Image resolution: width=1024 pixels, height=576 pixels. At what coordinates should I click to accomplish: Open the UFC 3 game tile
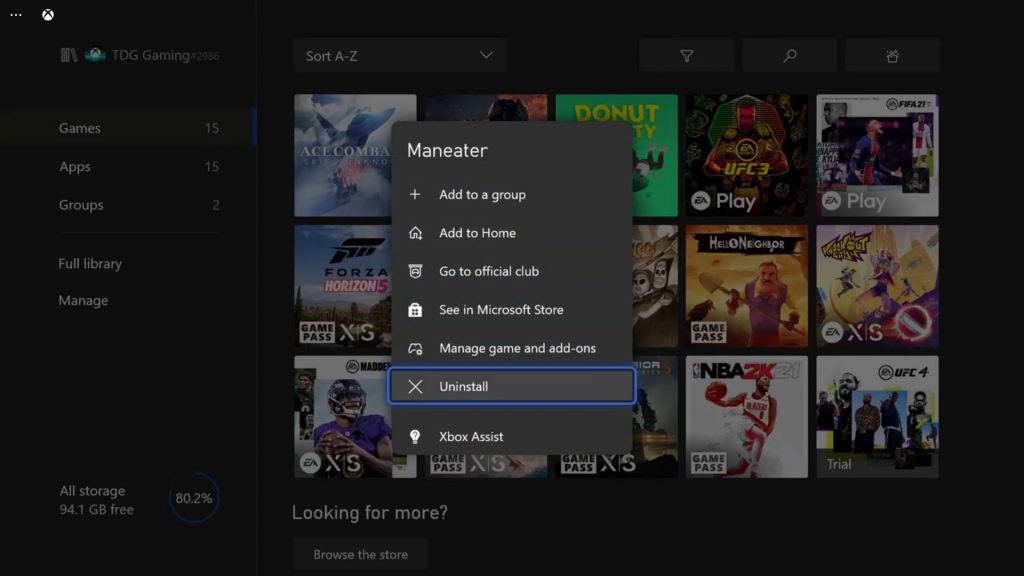tap(746, 155)
